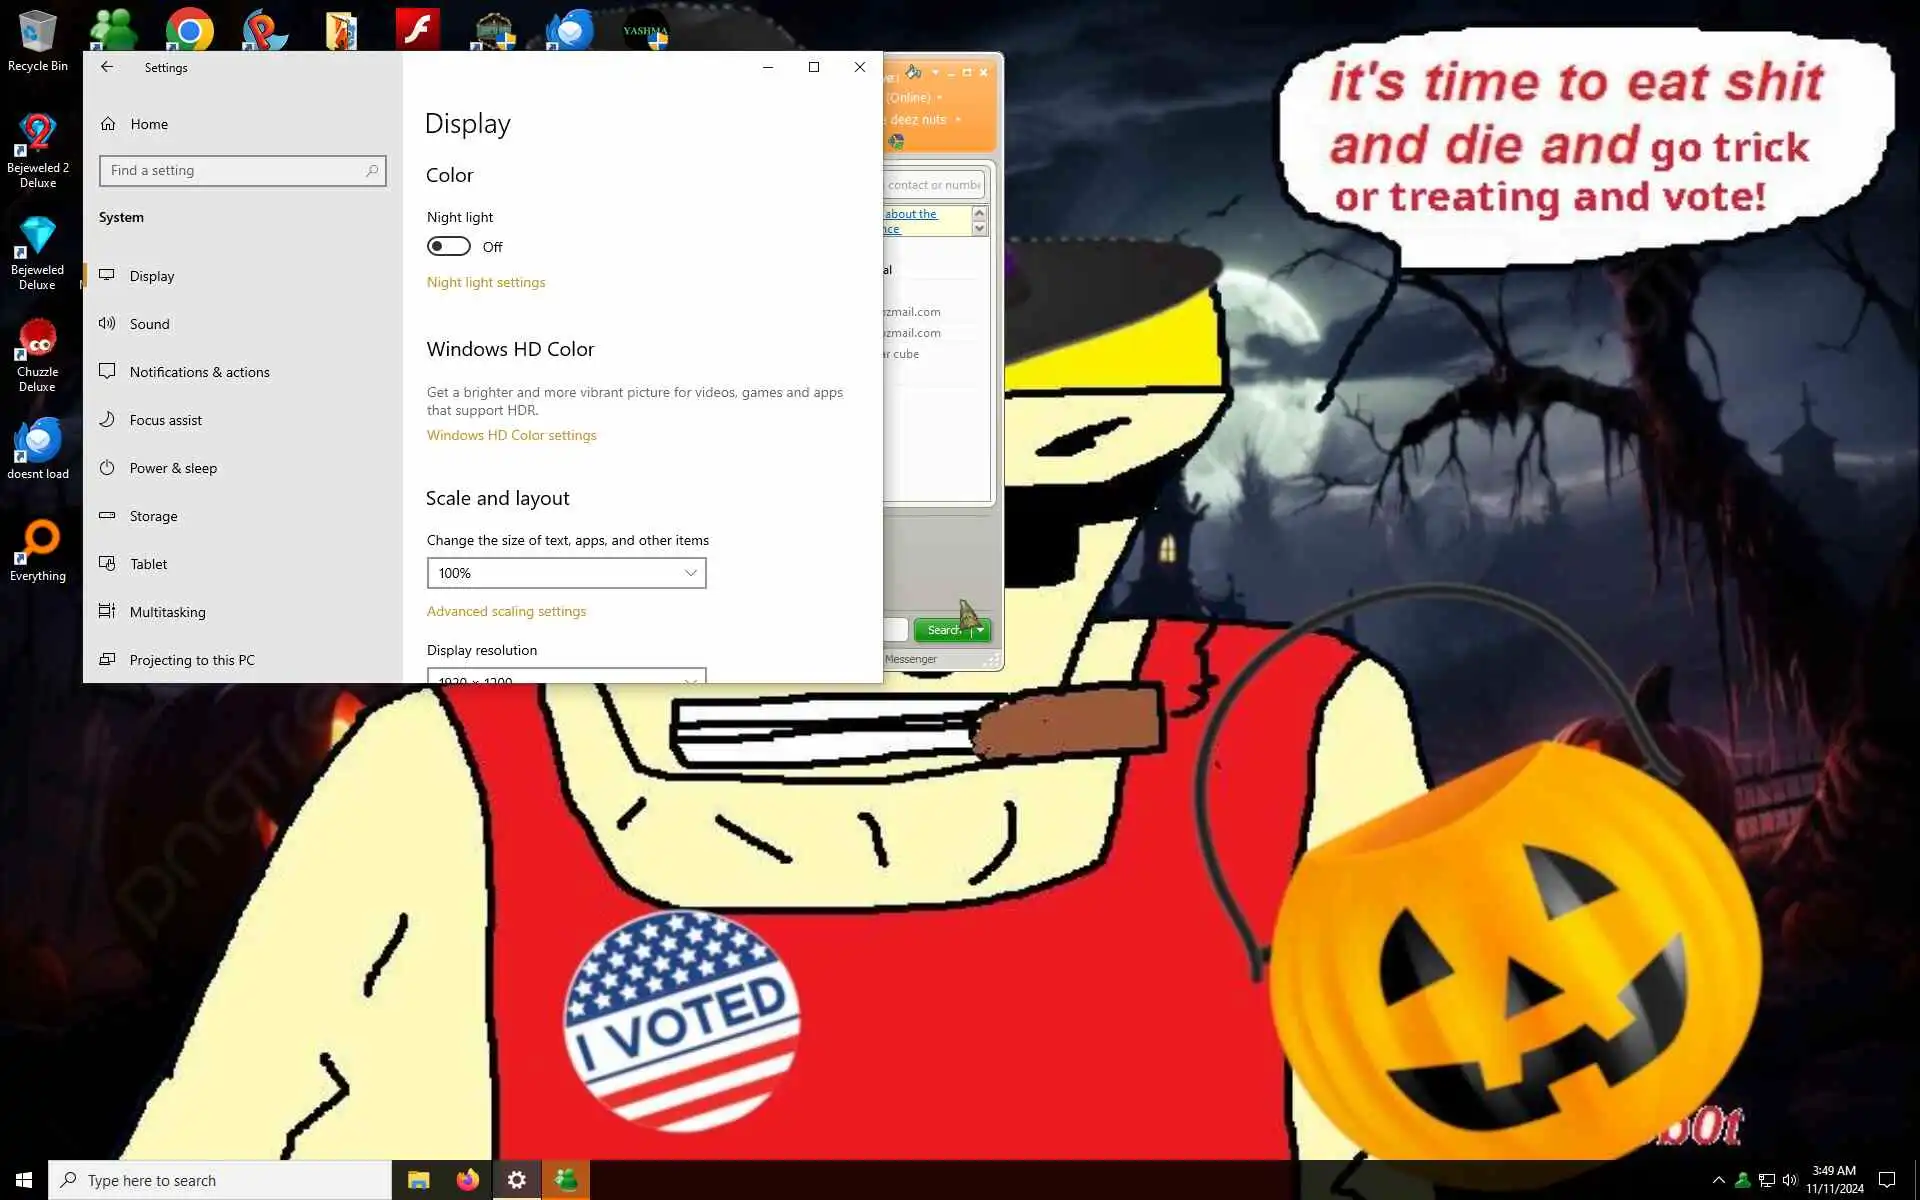Select the Storage menu item
The image size is (1920, 1200).
tap(153, 516)
